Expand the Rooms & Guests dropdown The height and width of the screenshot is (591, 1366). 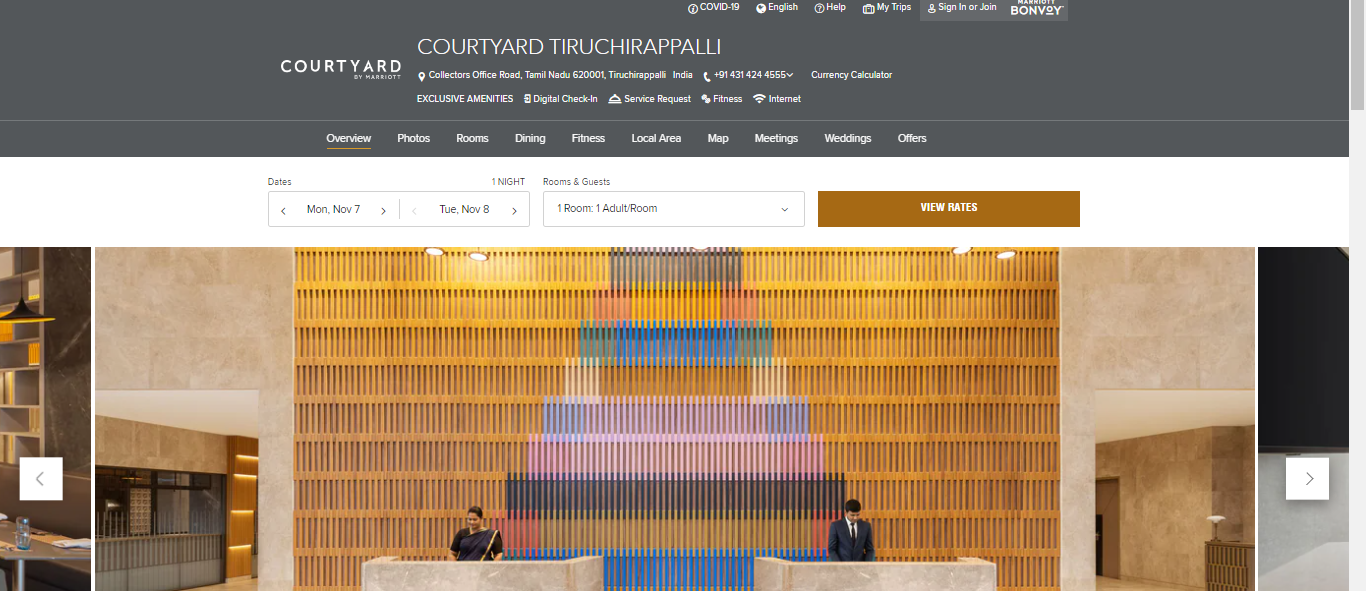tap(673, 209)
